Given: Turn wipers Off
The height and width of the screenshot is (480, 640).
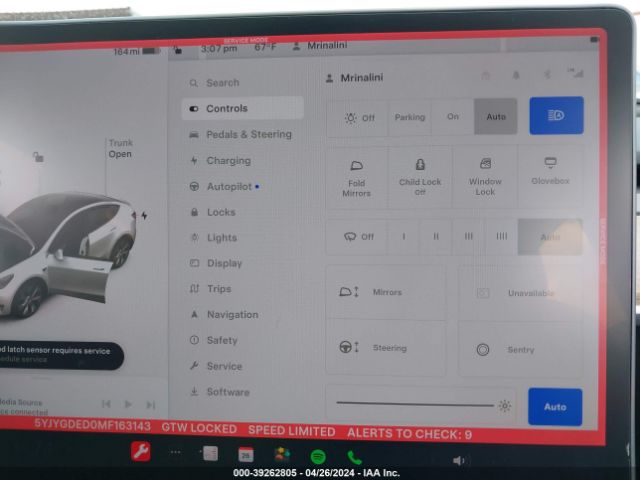Looking at the screenshot, I should [358, 237].
